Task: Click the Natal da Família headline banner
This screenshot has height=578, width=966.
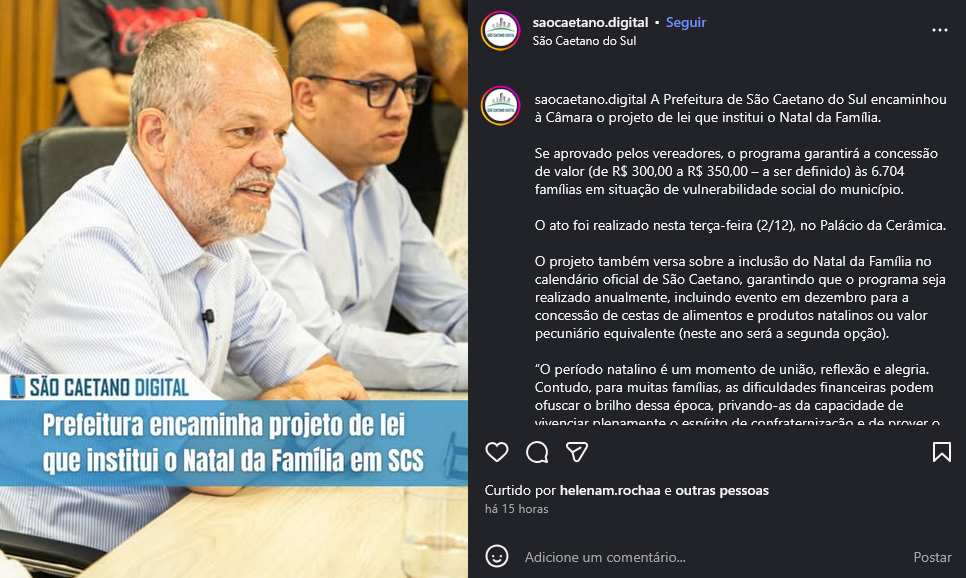Action: (233, 444)
